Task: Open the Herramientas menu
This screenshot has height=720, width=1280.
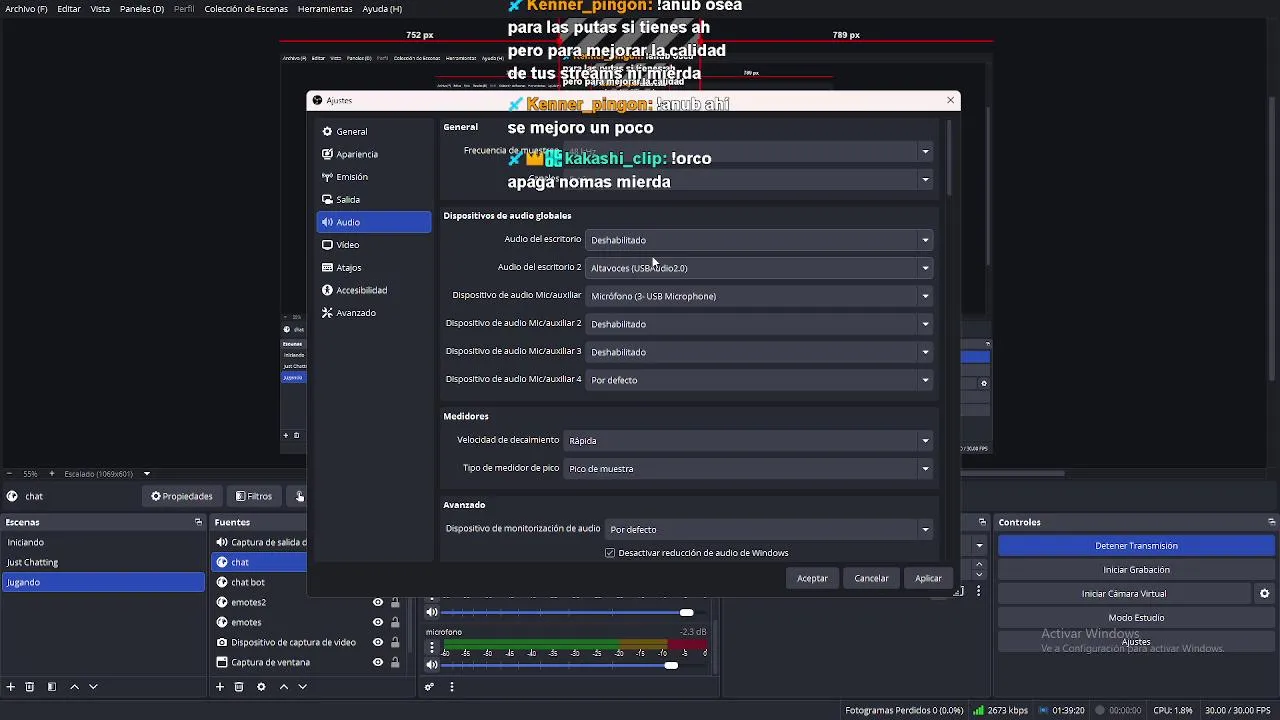Action: pyautogui.click(x=325, y=9)
